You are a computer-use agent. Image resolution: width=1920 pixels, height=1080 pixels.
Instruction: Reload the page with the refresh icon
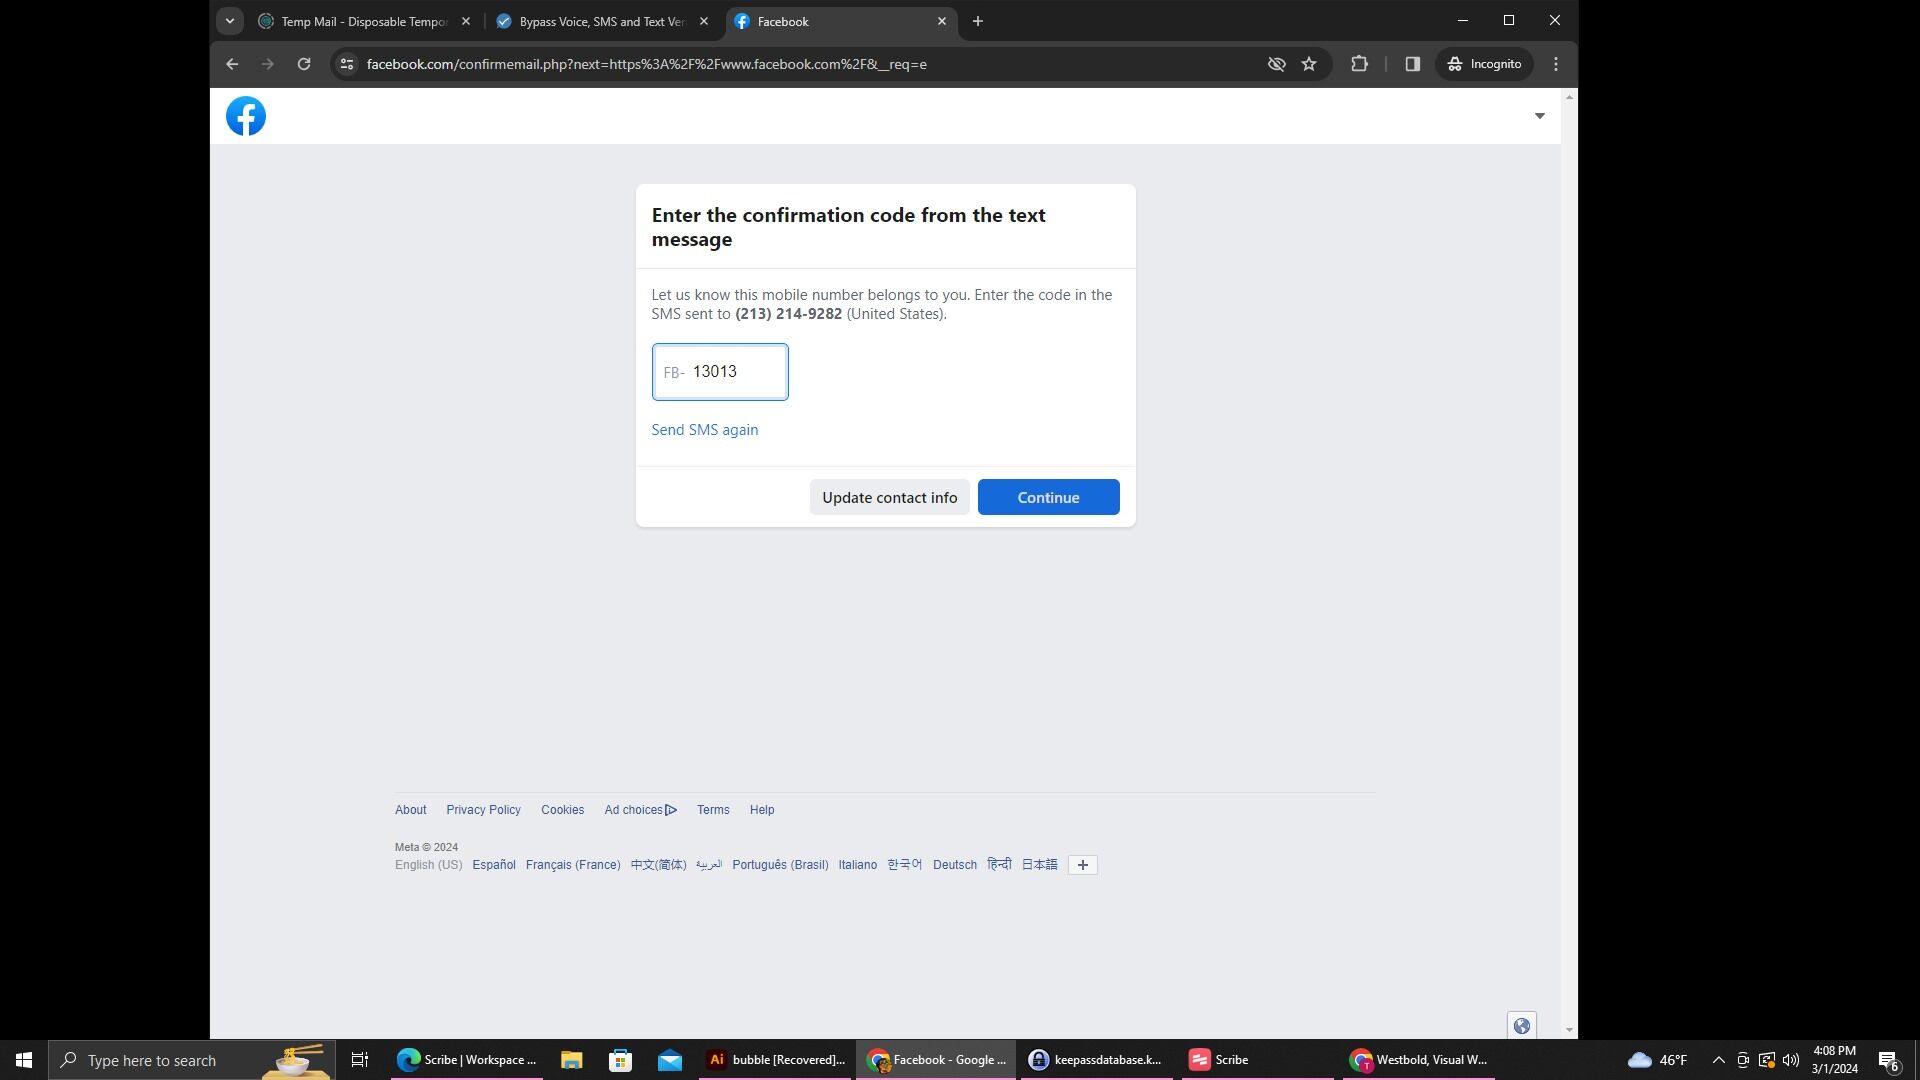point(304,63)
